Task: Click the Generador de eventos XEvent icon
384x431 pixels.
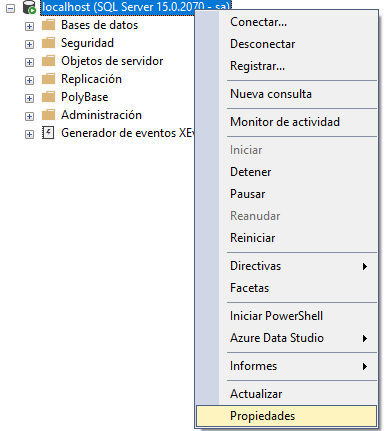Action: pos(48,133)
